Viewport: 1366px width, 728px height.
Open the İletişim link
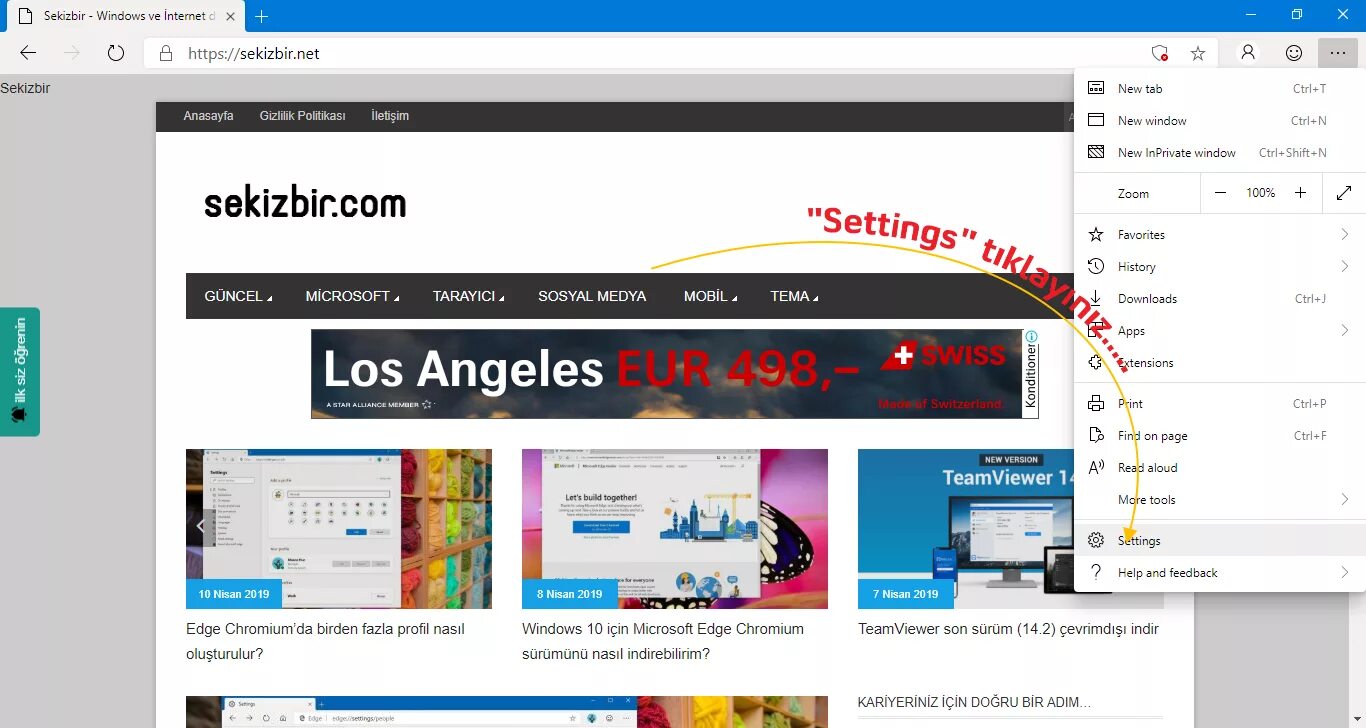coord(390,116)
